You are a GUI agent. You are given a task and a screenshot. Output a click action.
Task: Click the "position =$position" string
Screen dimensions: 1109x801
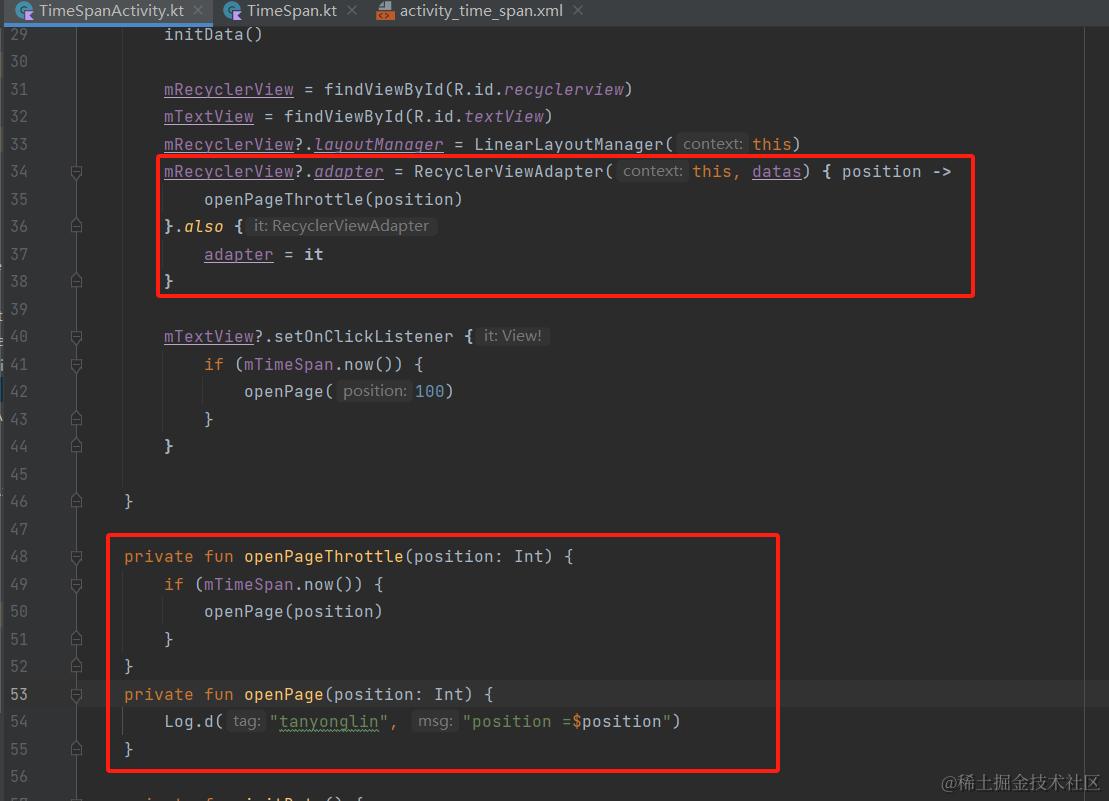pos(567,722)
